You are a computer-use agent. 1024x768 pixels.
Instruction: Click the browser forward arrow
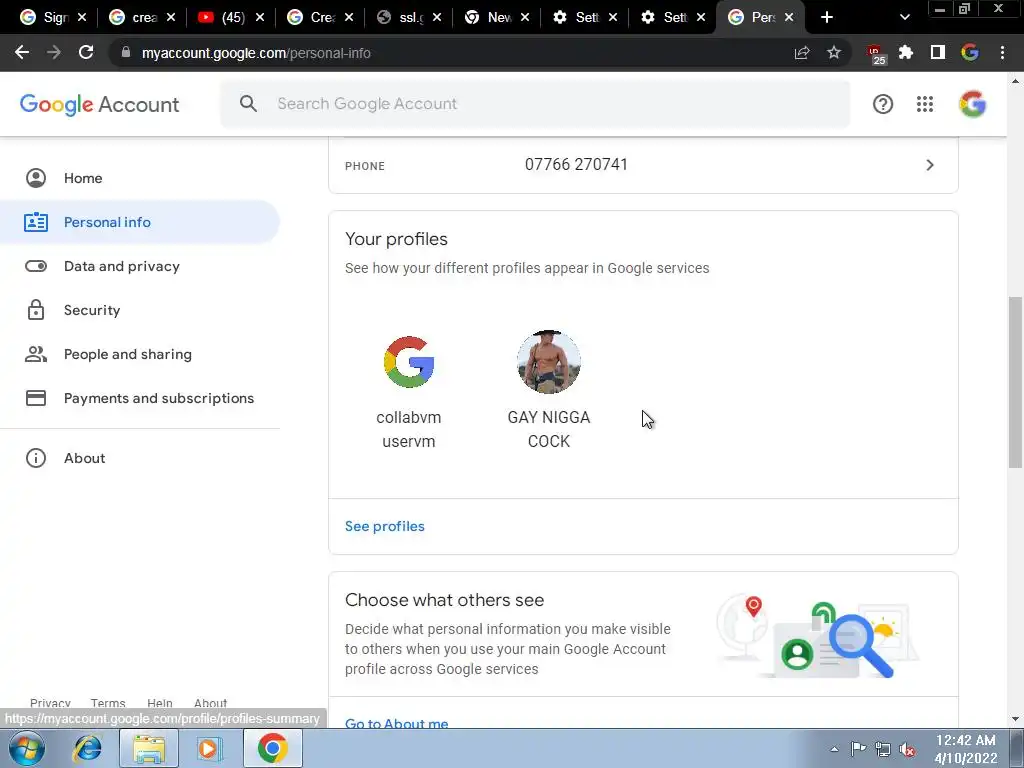[54, 52]
